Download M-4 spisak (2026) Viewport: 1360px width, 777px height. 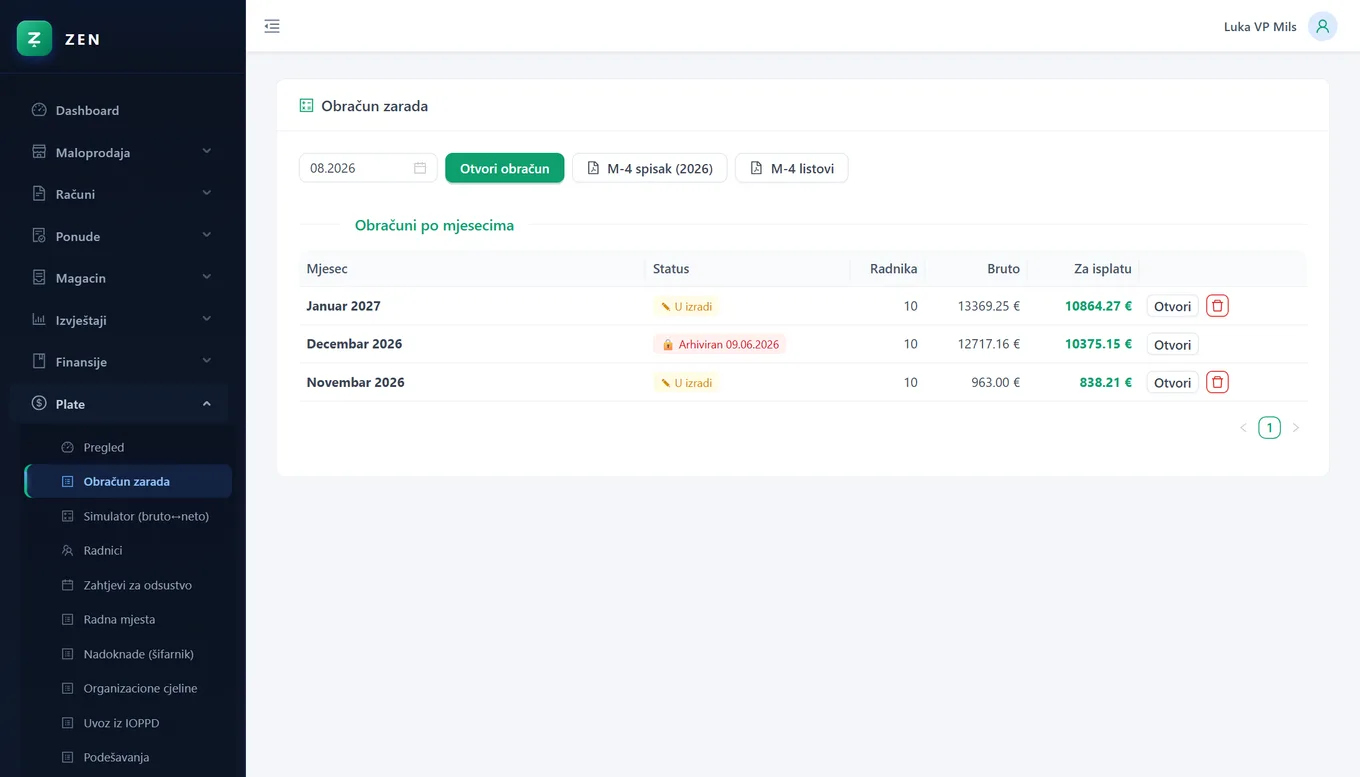coord(650,168)
